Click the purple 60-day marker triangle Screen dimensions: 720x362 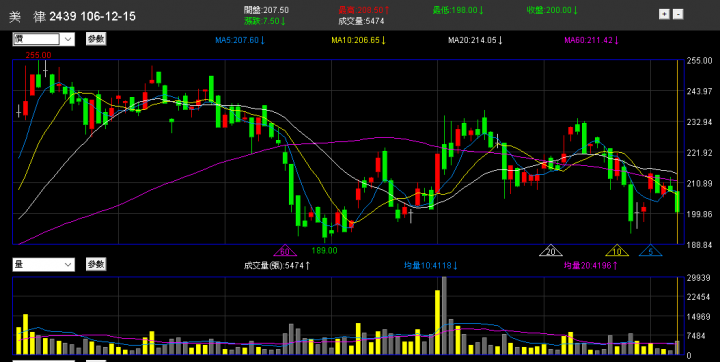click(x=285, y=250)
